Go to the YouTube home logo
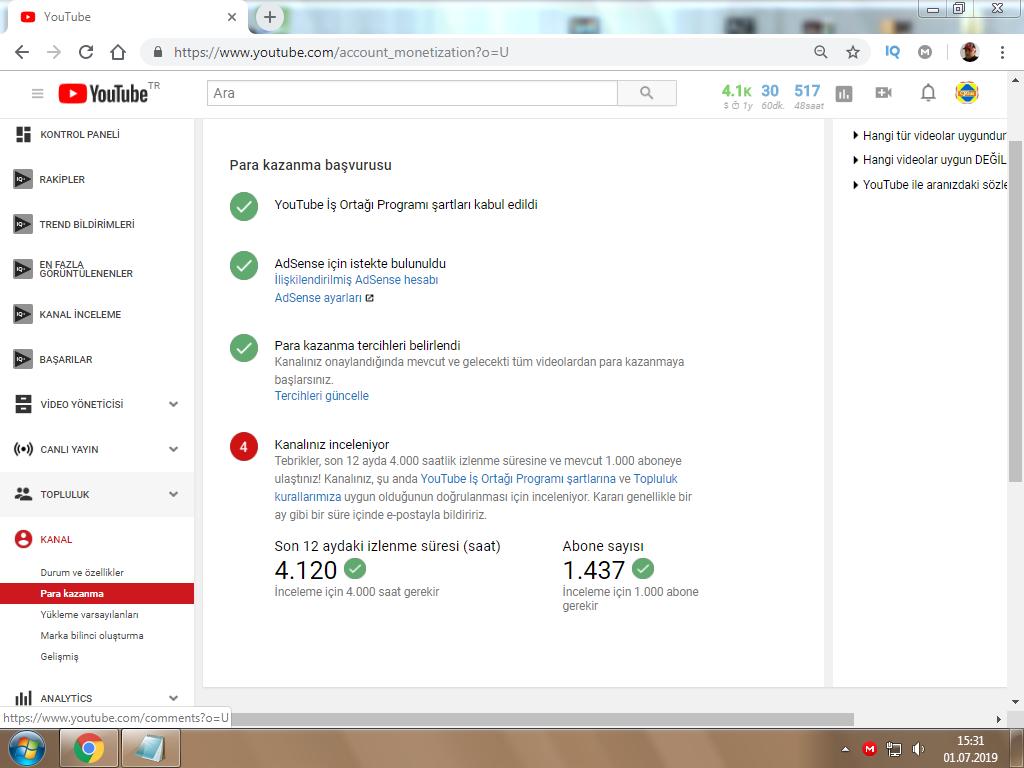This screenshot has height=768, width=1024. (103, 93)
